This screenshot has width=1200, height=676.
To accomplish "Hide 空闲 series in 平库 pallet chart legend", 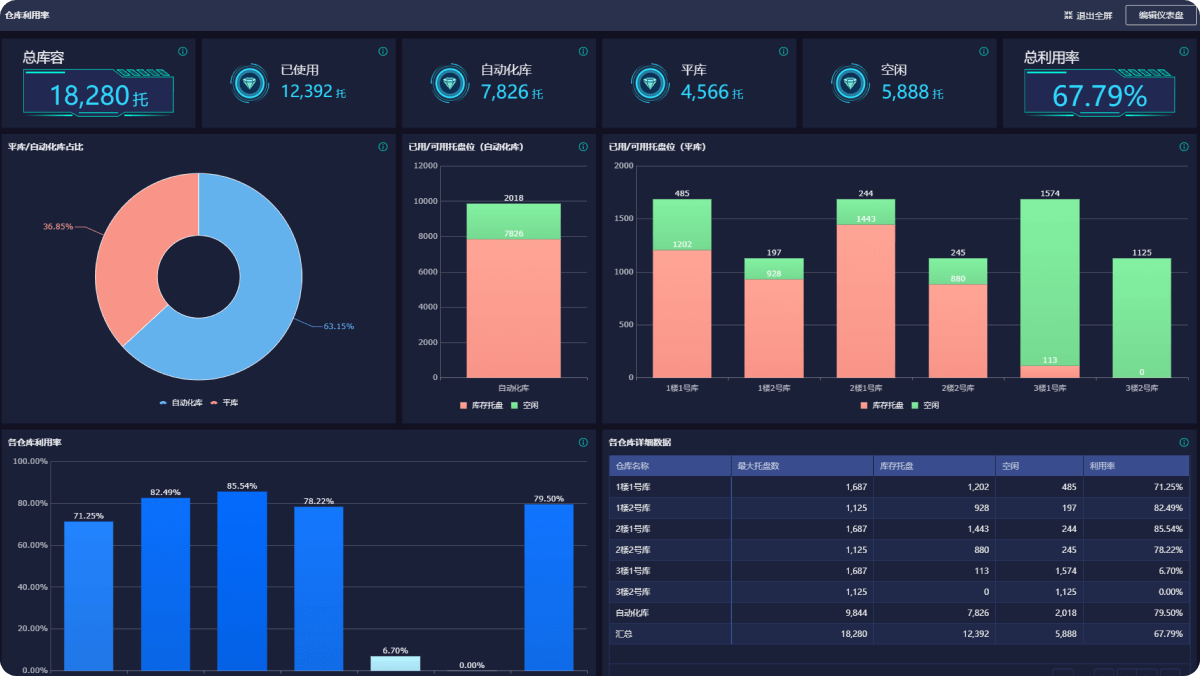I will click(x=925, y=405).
